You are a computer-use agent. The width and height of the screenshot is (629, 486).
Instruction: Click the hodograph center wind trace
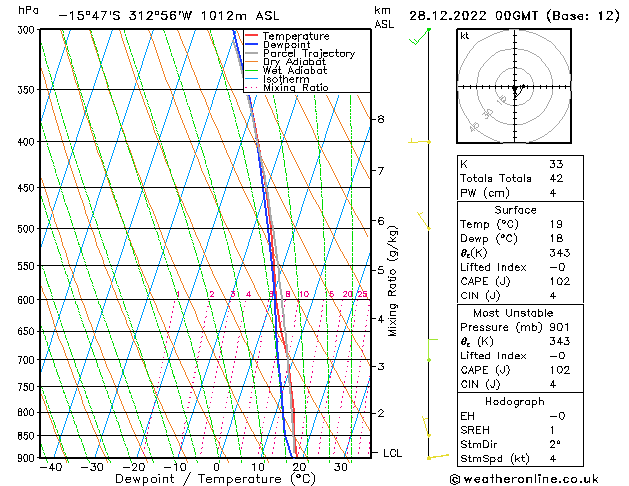click(x=518, y=91)
